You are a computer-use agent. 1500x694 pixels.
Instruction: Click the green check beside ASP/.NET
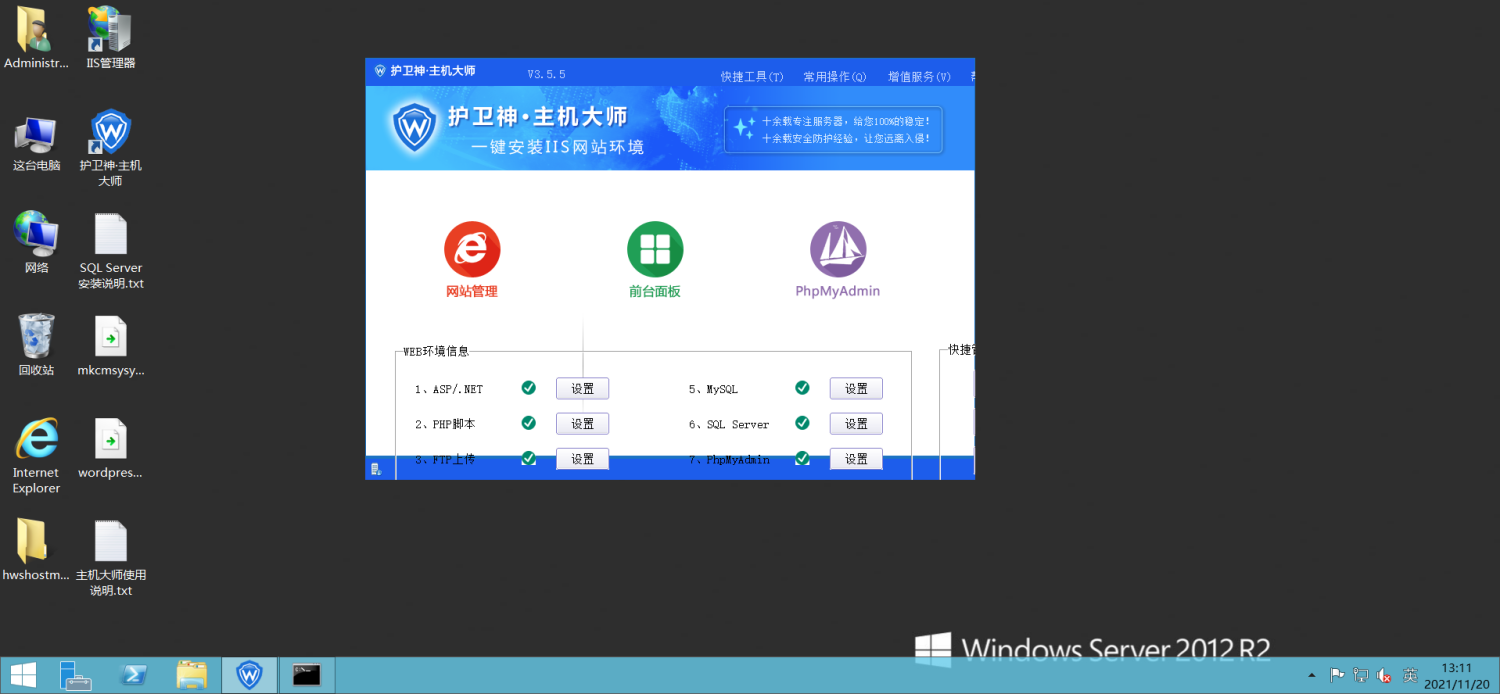click(528, 388)
